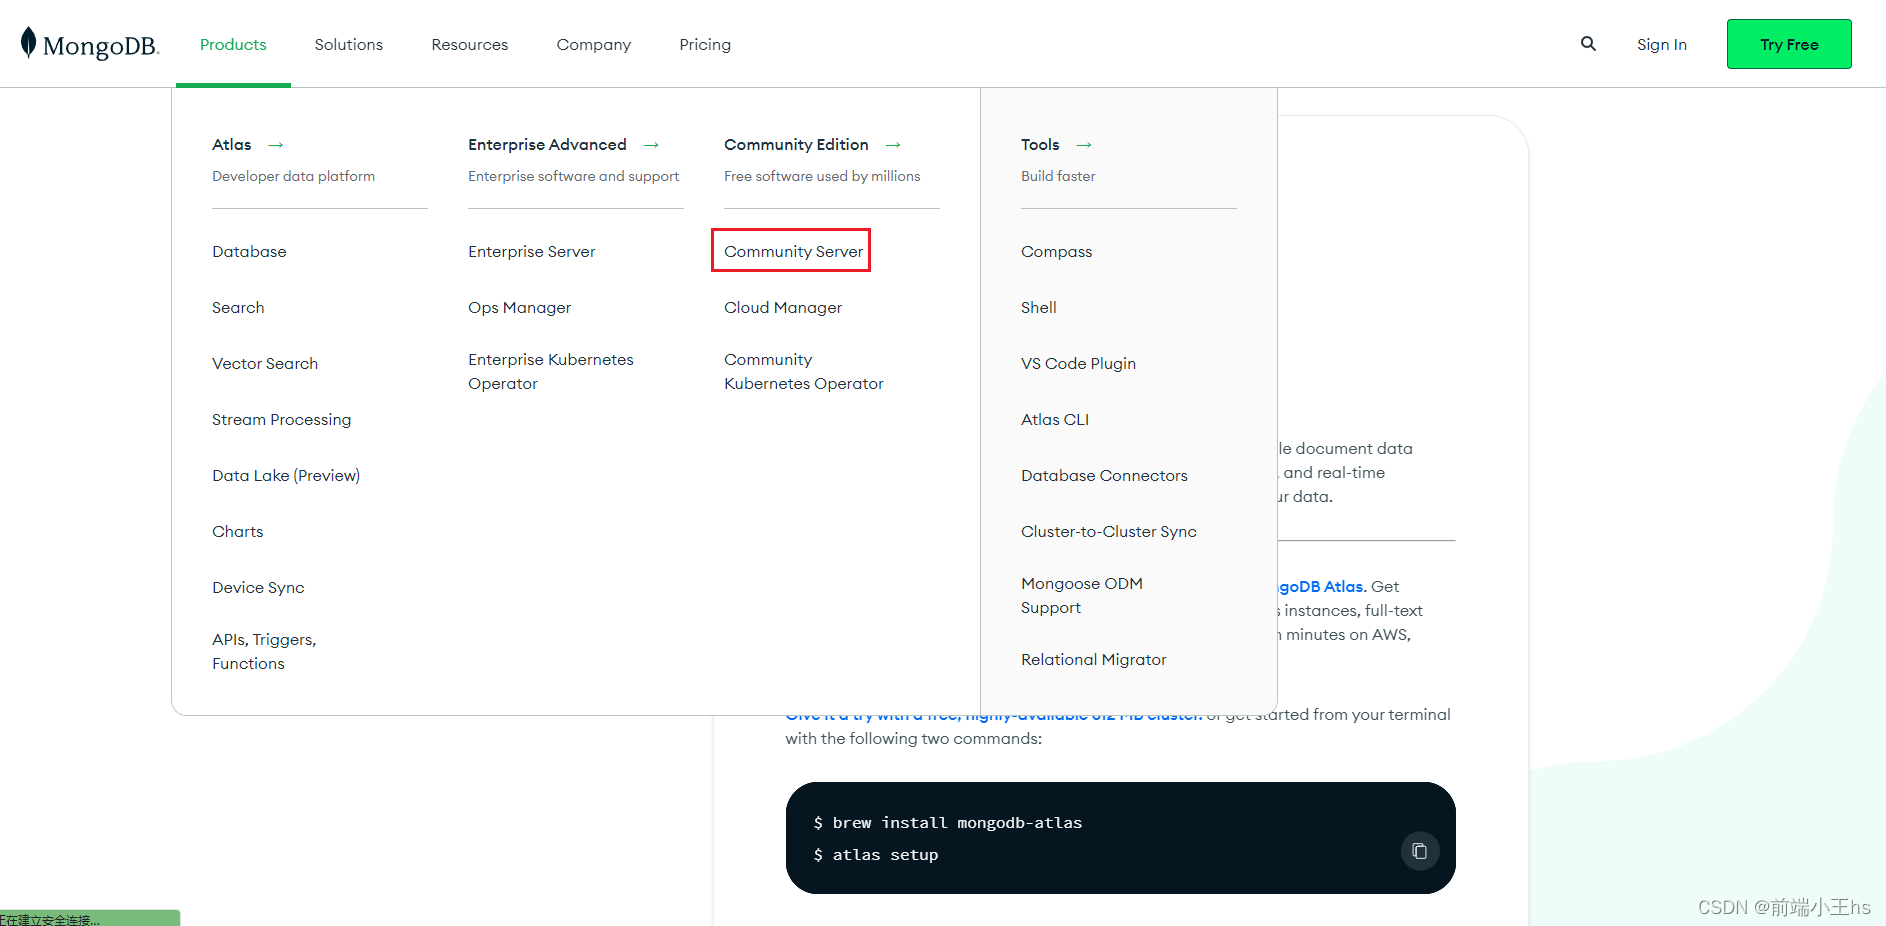Image resolution: width=1886 pixels, height=926 pixels.
Task: Click the Relational Migrator entry
Action: pos(1093,659)
